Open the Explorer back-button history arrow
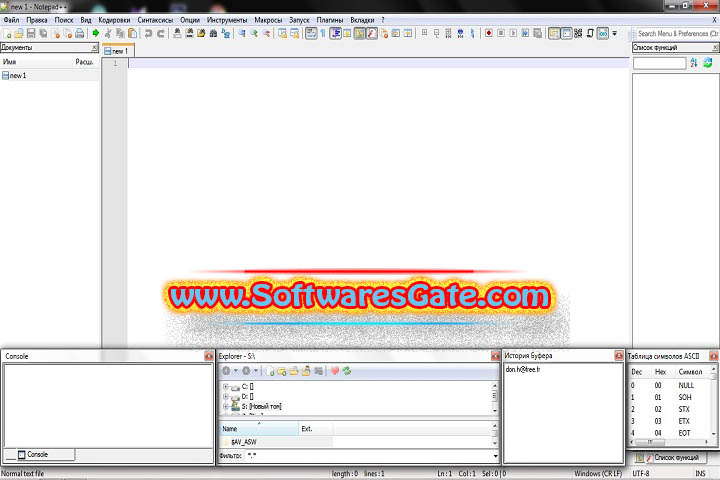This screenshot has height=480, width=720. [236, 371]
